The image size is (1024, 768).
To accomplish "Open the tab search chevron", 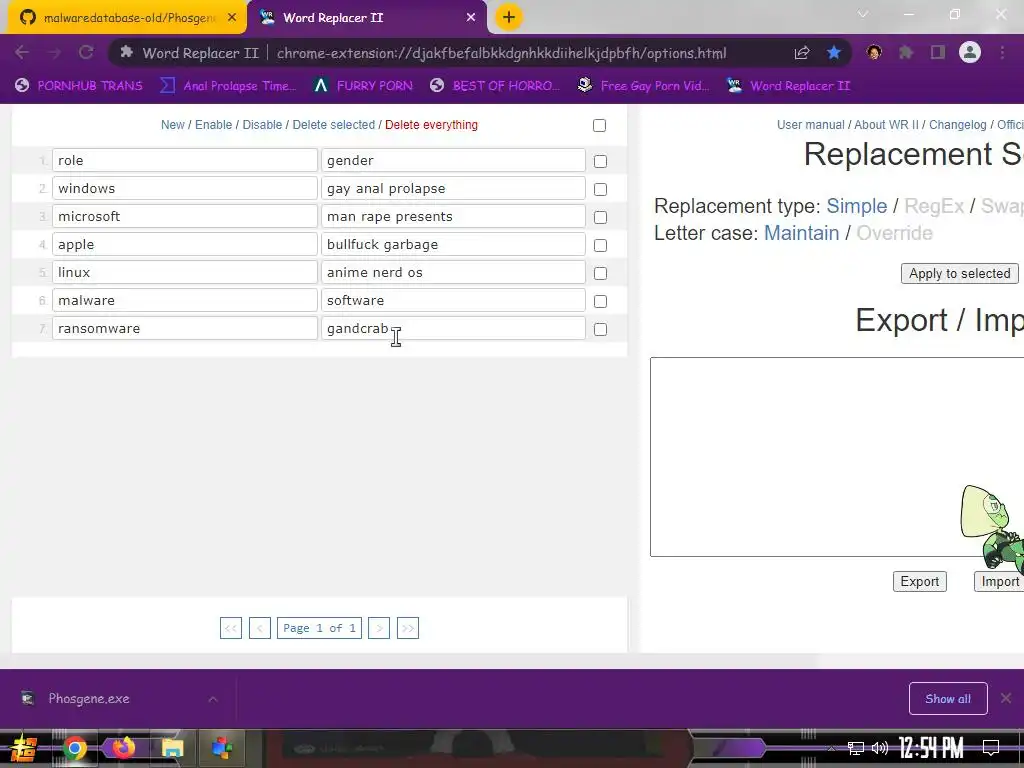I will (x=863, y=14).
